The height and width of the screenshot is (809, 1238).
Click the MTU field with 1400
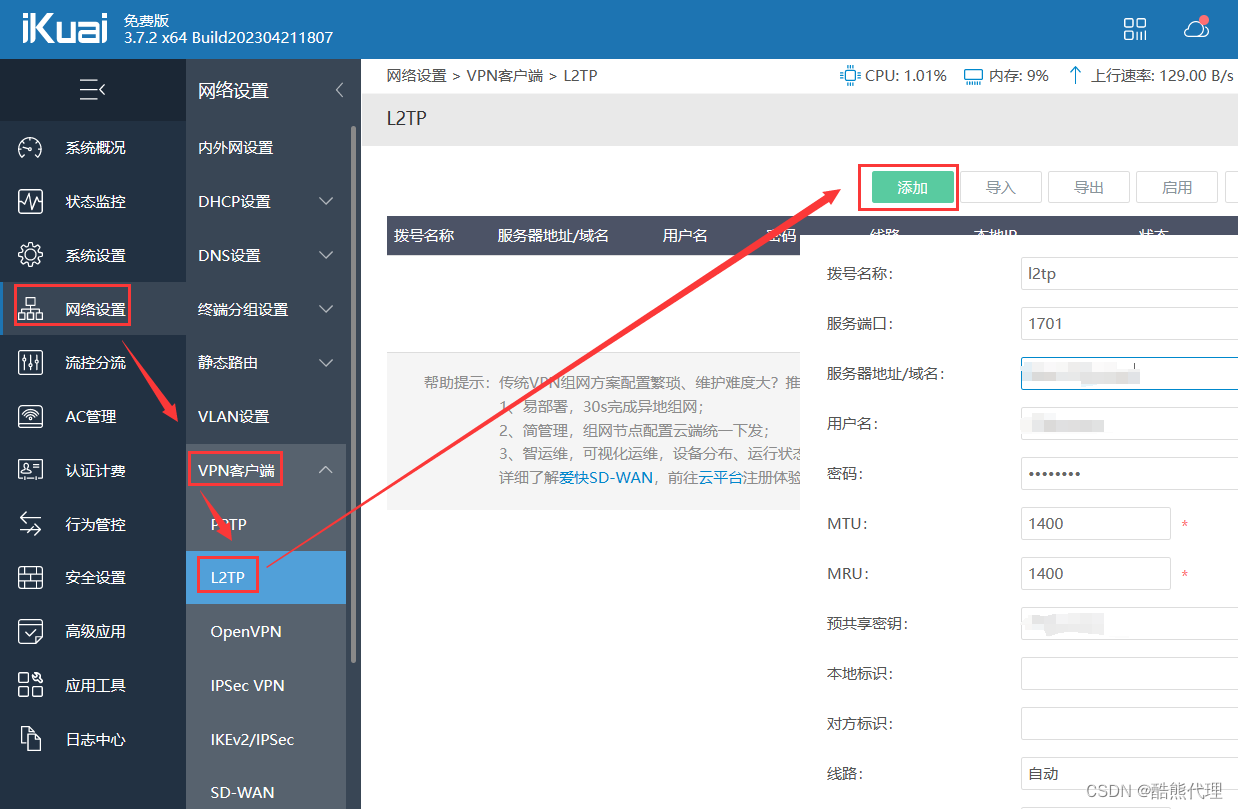pyautogui.click(x=1096, y=523)
